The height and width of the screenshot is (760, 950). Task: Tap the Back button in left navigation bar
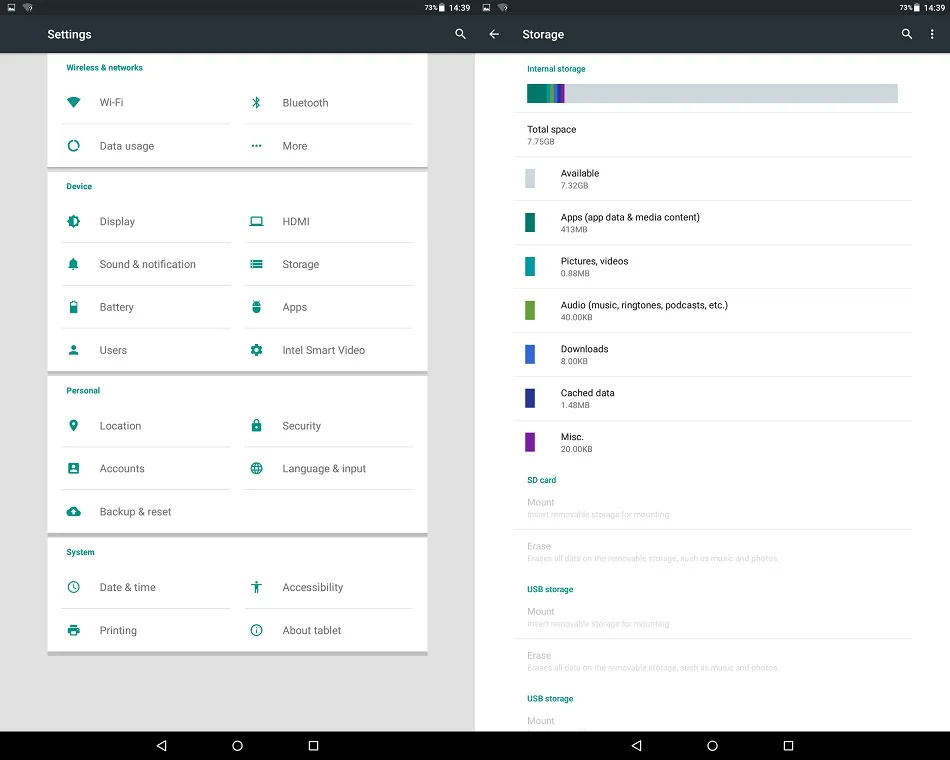pos(161,745)
